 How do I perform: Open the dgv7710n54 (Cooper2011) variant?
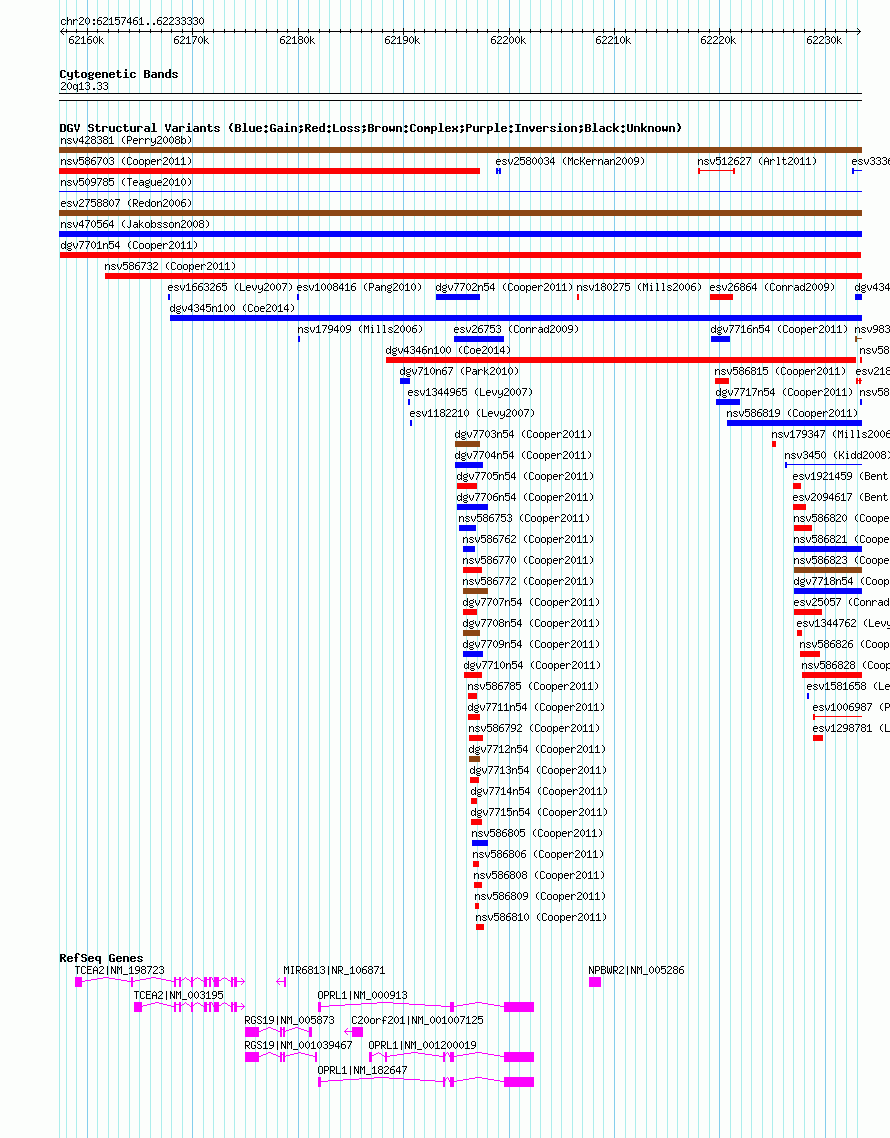[x=533, y=666]
